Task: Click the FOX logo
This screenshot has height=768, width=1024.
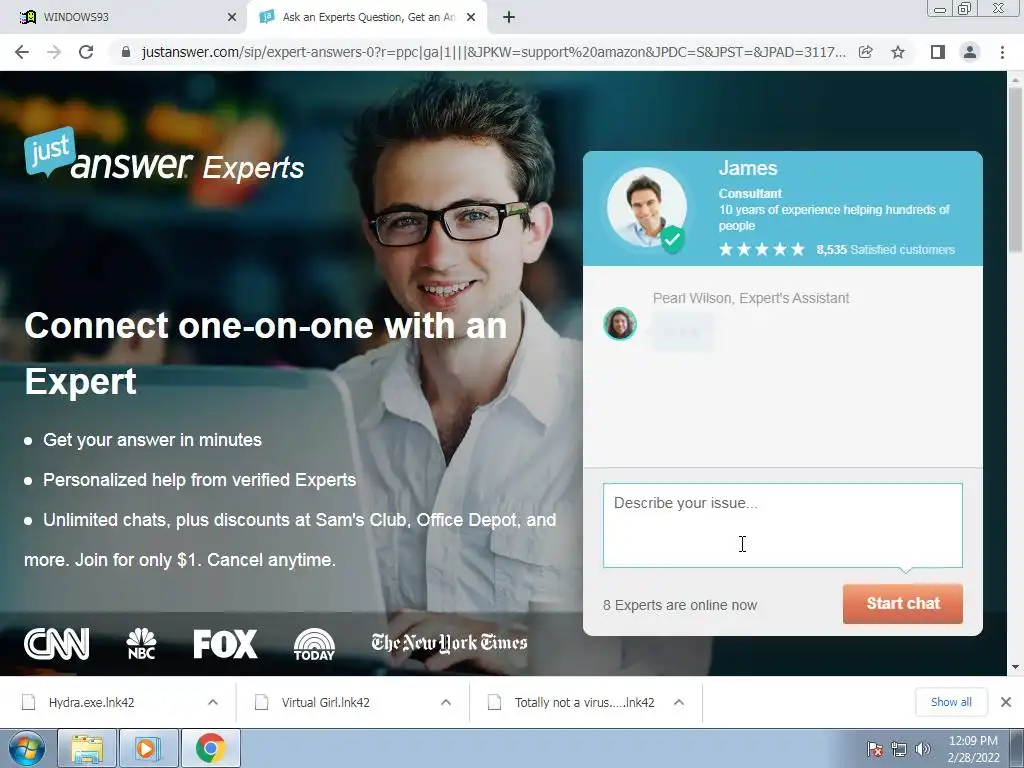Action: [x=225, y=644]
